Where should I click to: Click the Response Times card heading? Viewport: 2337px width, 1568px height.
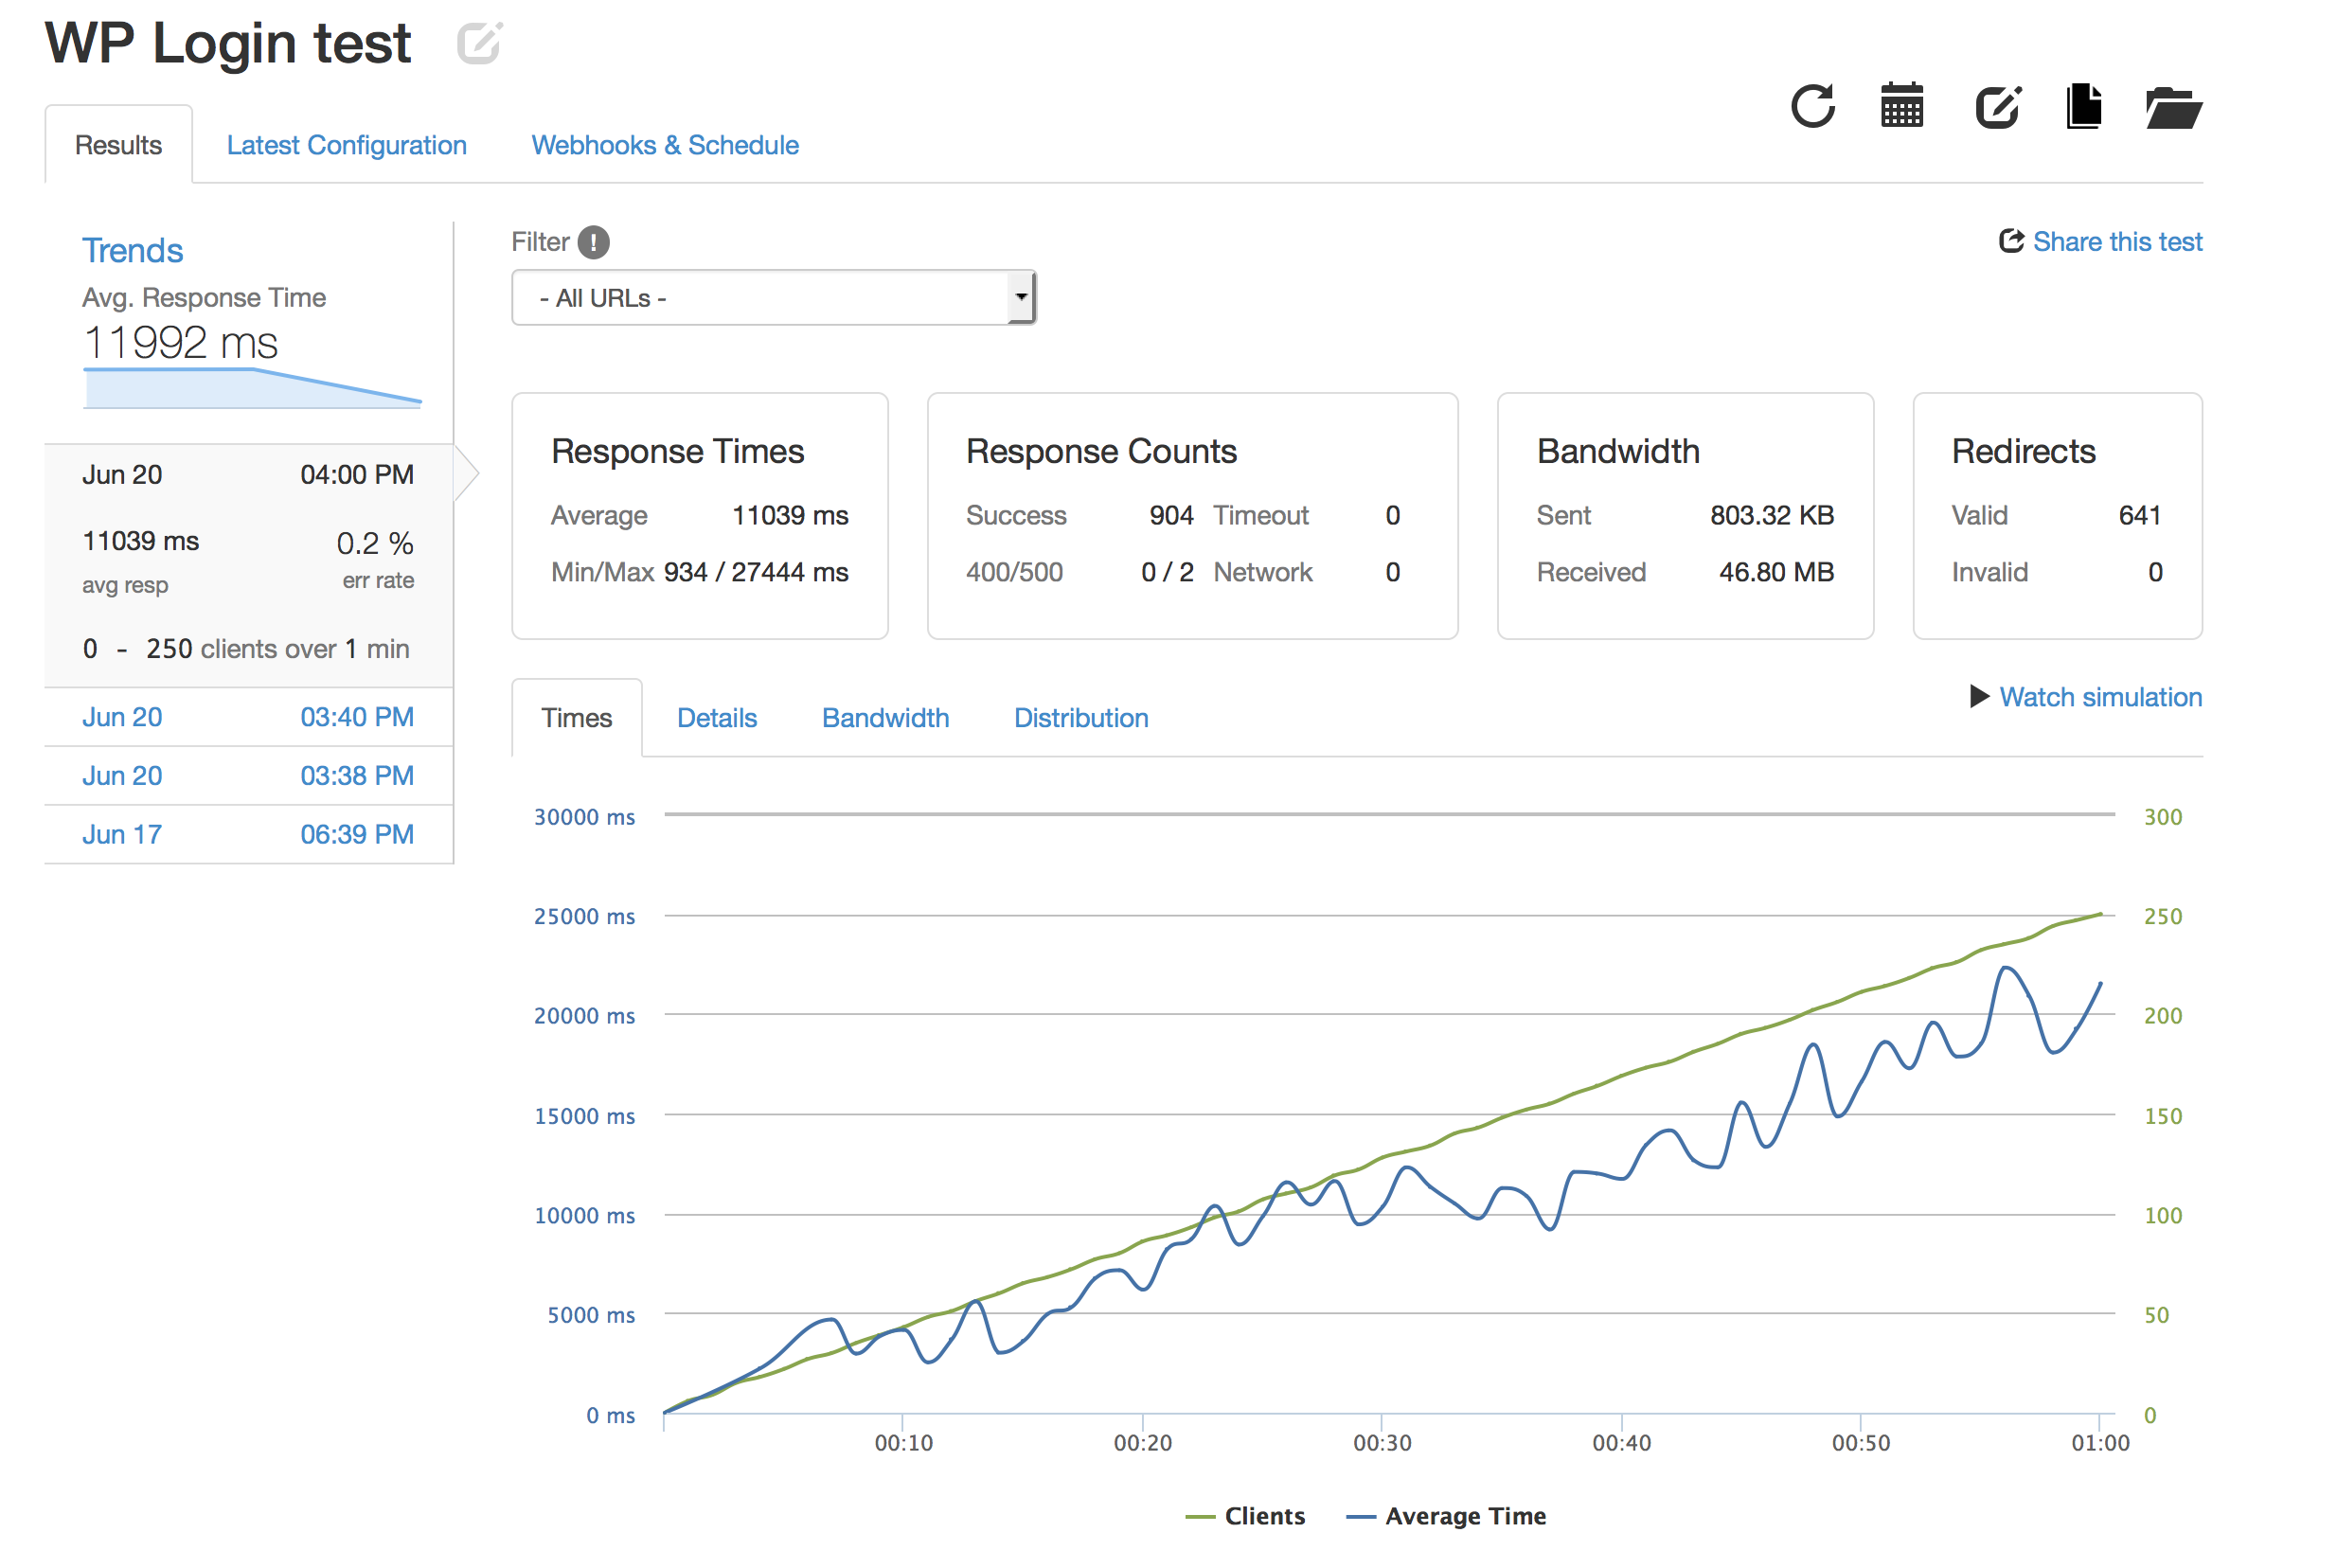point(678,451)
